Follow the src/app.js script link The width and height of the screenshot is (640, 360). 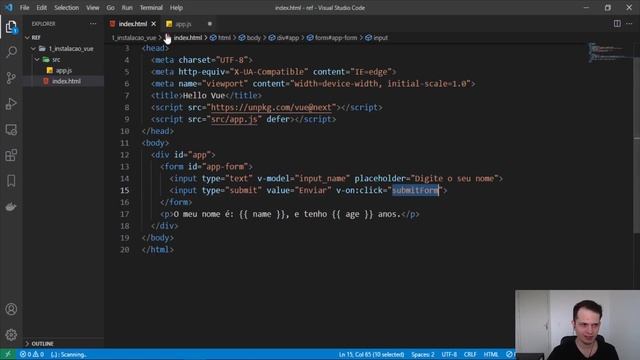(234, 119)
